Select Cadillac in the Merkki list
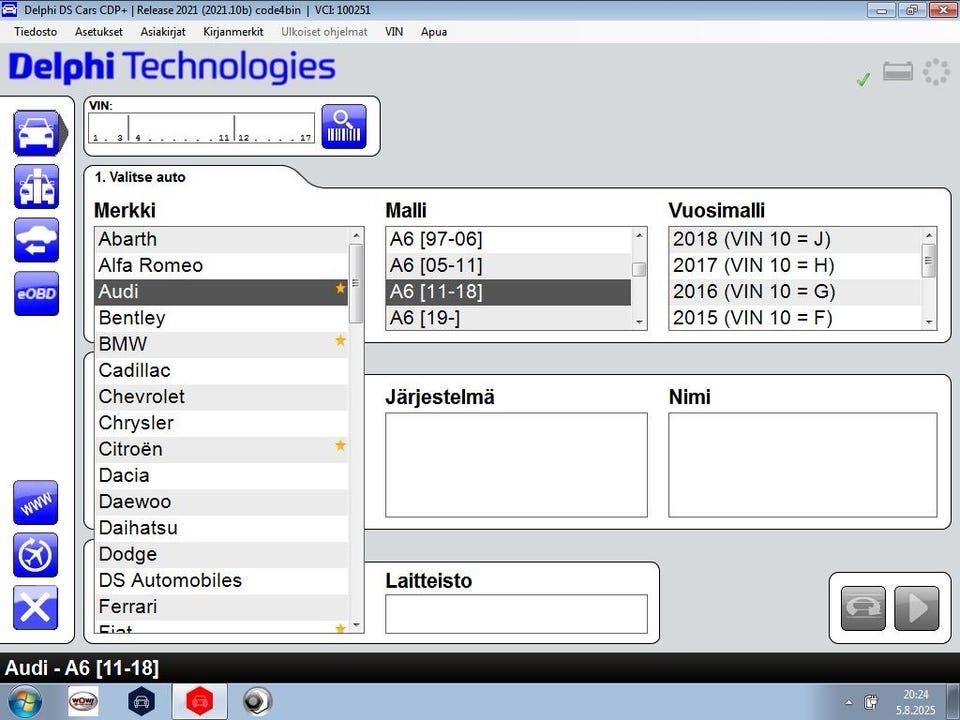 [222, 371]
